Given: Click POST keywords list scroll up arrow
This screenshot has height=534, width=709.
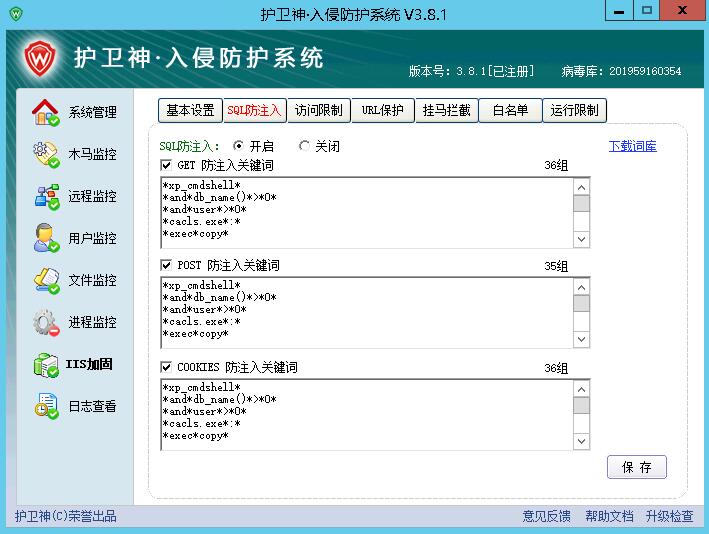Looking at the screenshot, I should (x=581, y=288).
